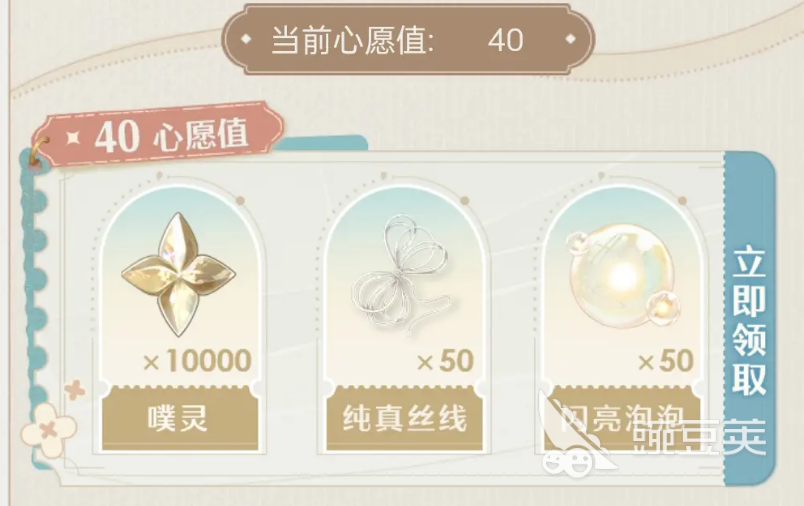Click the small orange cross flower
This screenshot has height=506, width=804.
tap(75, 390)
